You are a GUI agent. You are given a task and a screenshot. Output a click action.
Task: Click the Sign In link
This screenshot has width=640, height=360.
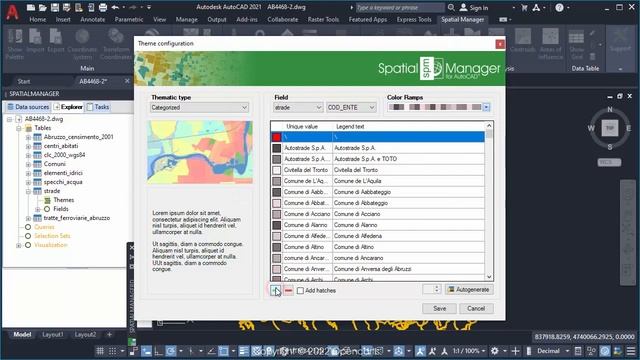474,7
